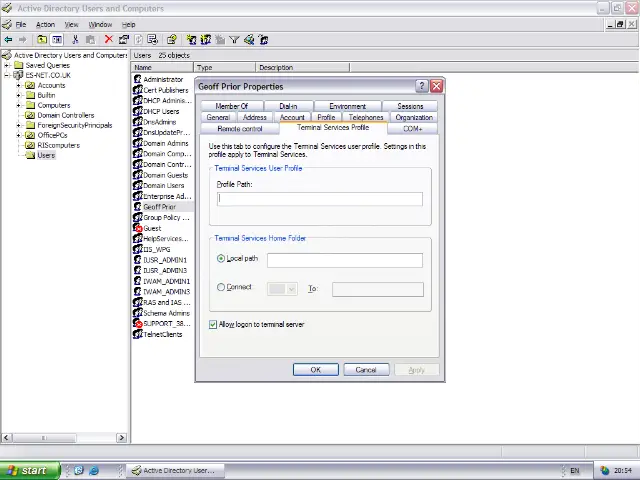Select the Local path radio button
Viewport: 640px width, 480px height.
[221, 258]
